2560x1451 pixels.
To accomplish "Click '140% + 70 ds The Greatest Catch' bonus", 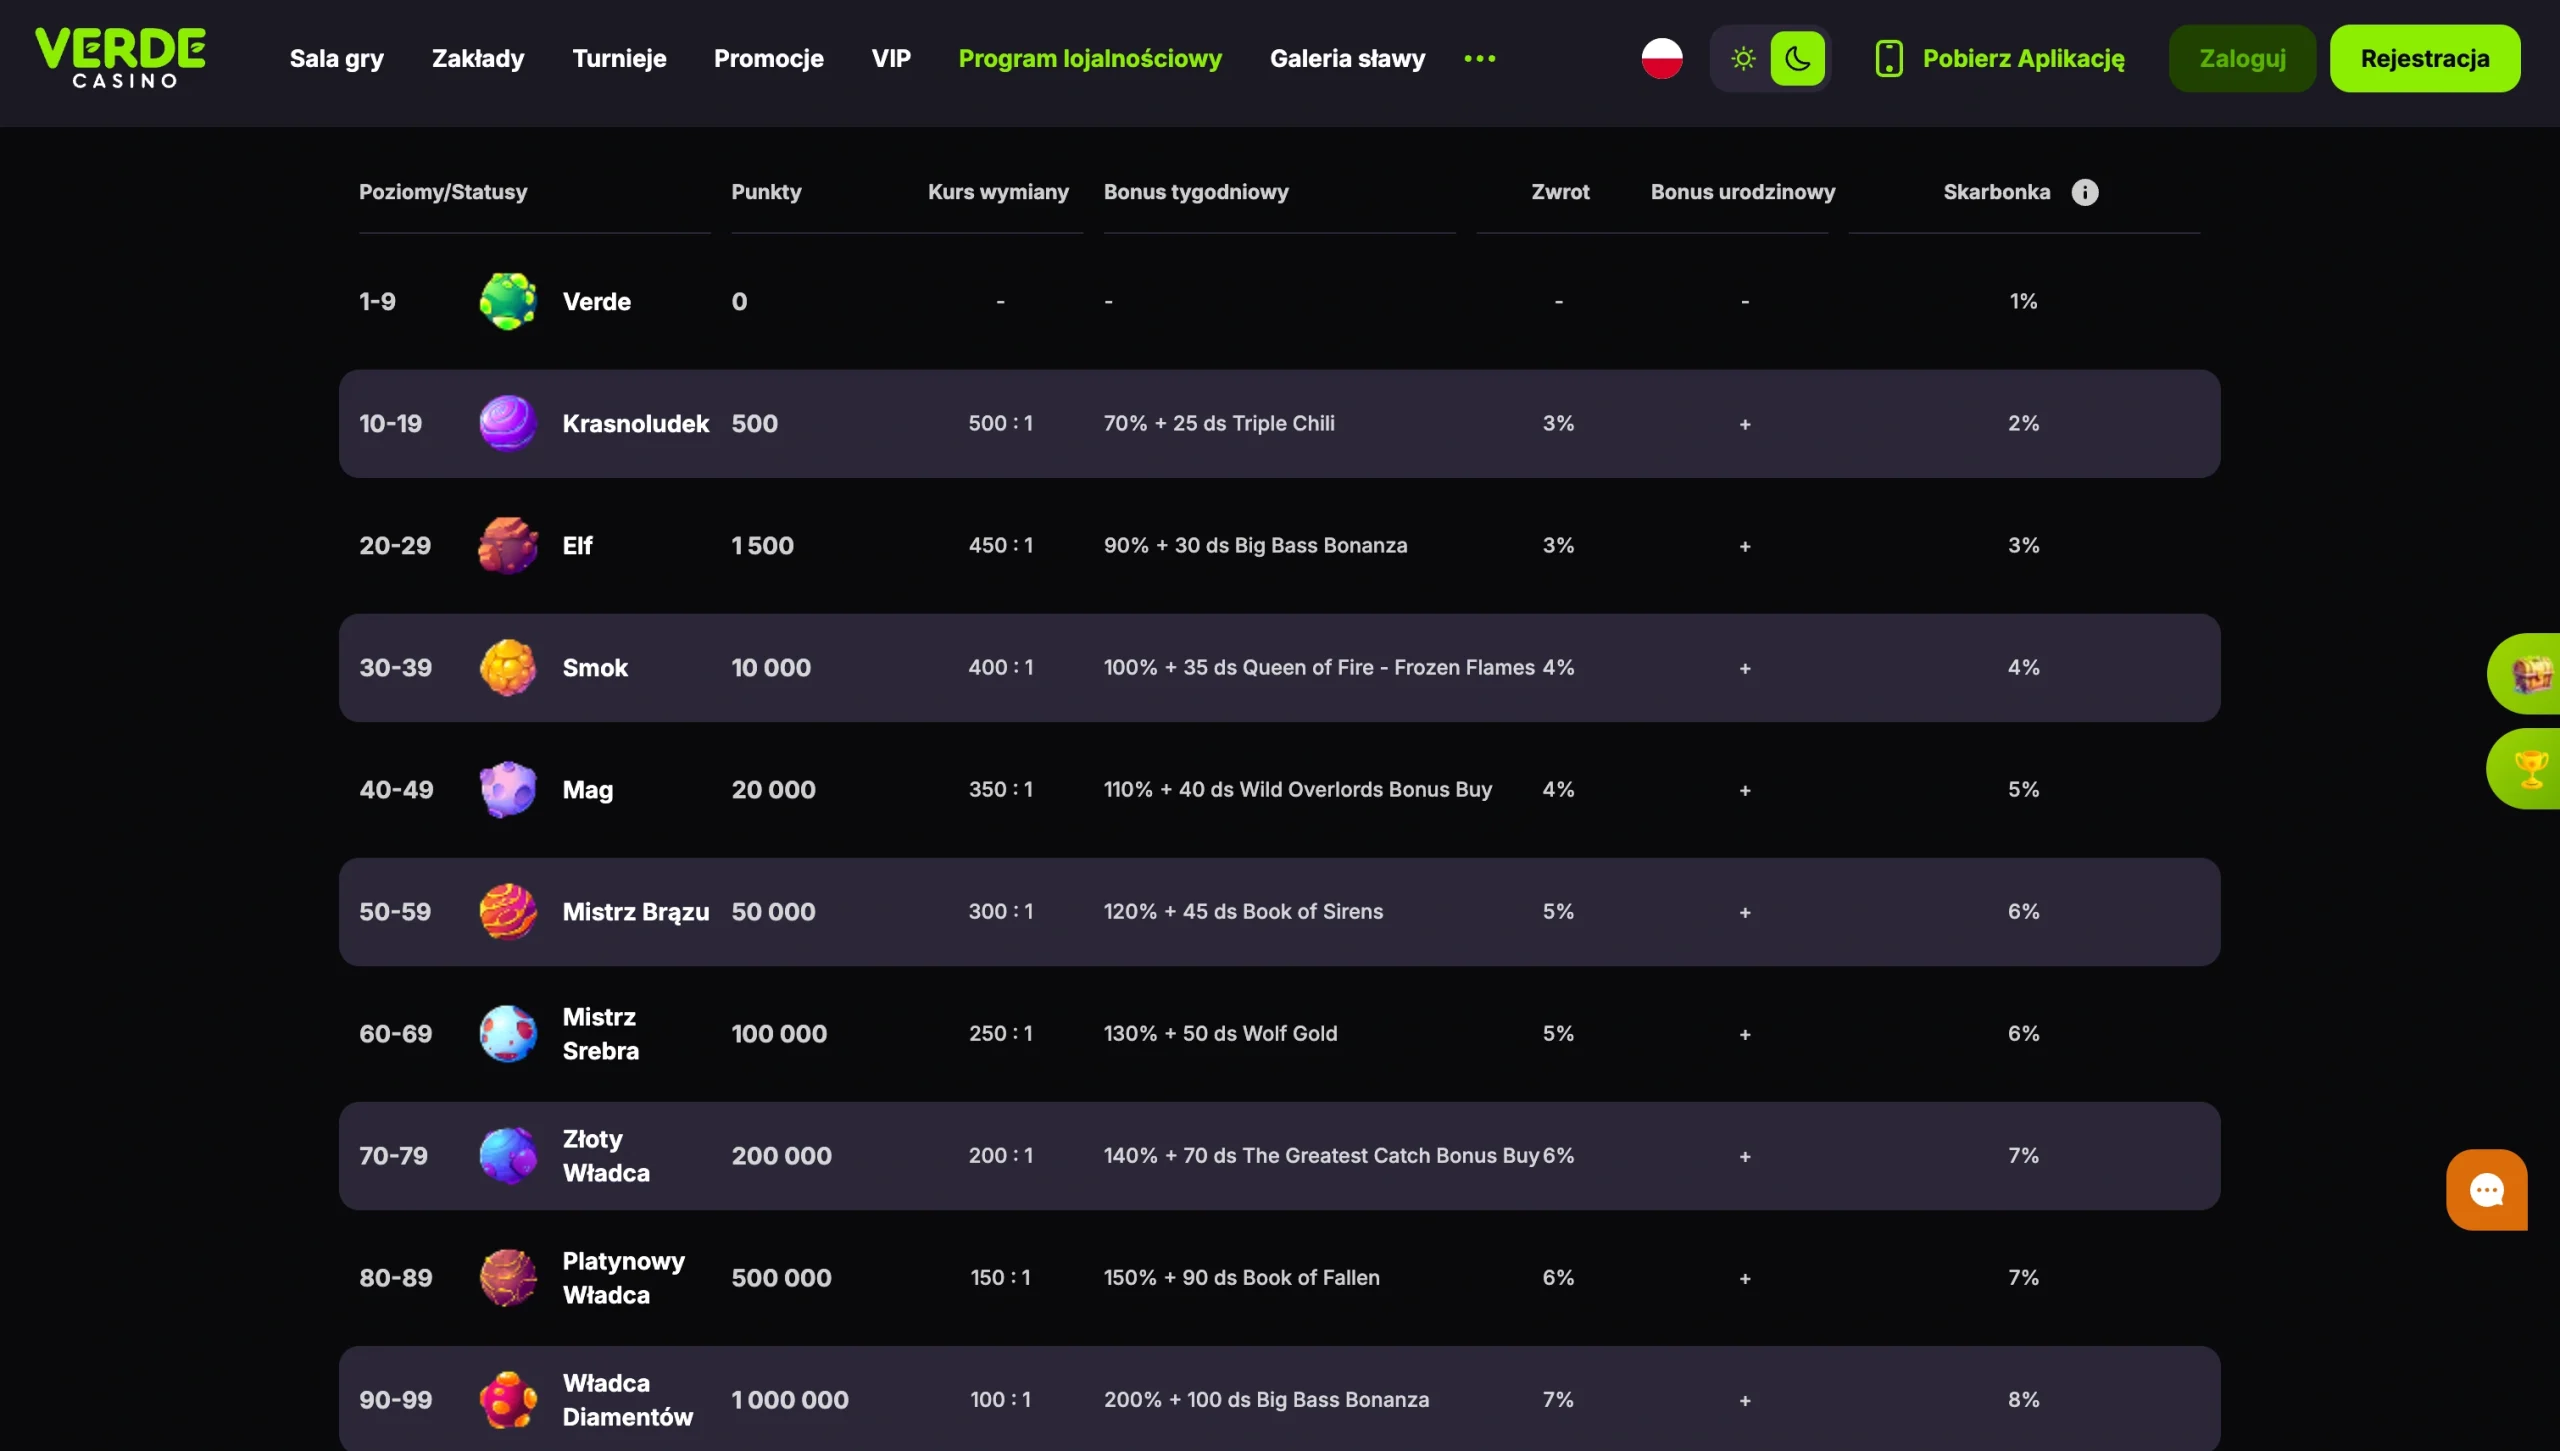I will pos(1321,1155).
